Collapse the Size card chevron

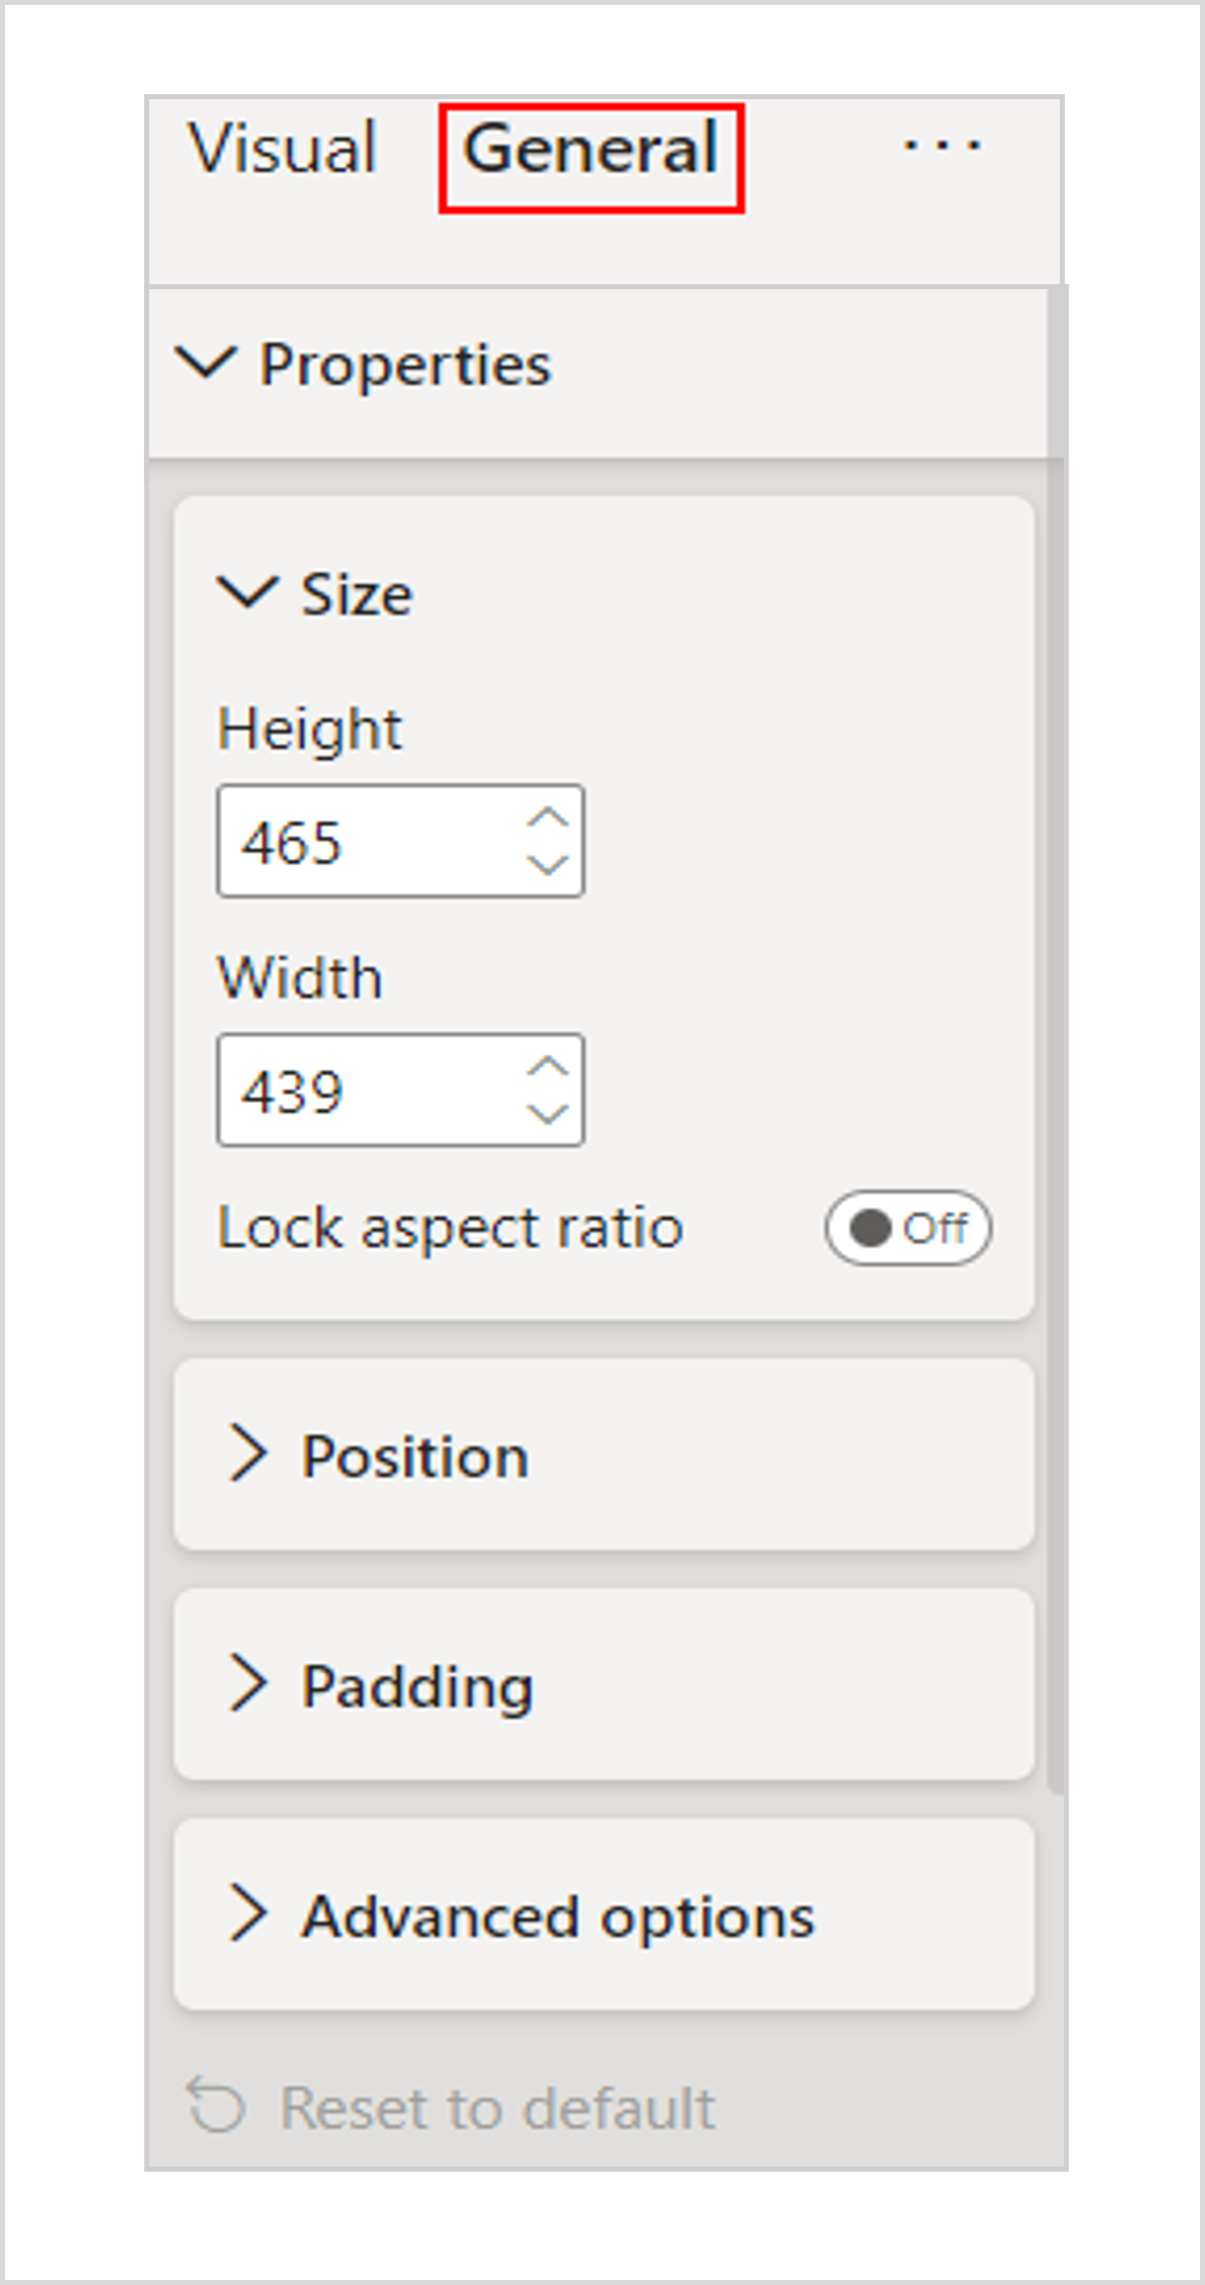246,593
